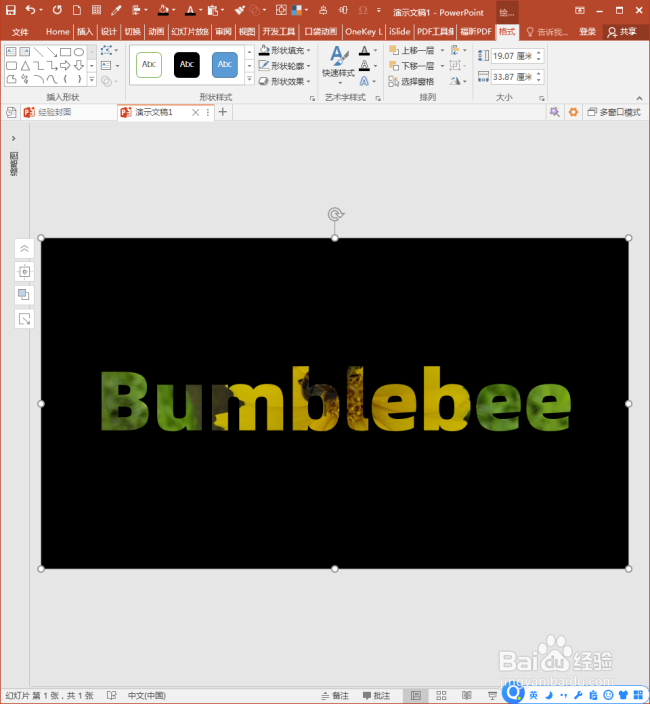
Task: Open the 上移一层 bring forward dropdown arrow
Action: tap(442, 50)
